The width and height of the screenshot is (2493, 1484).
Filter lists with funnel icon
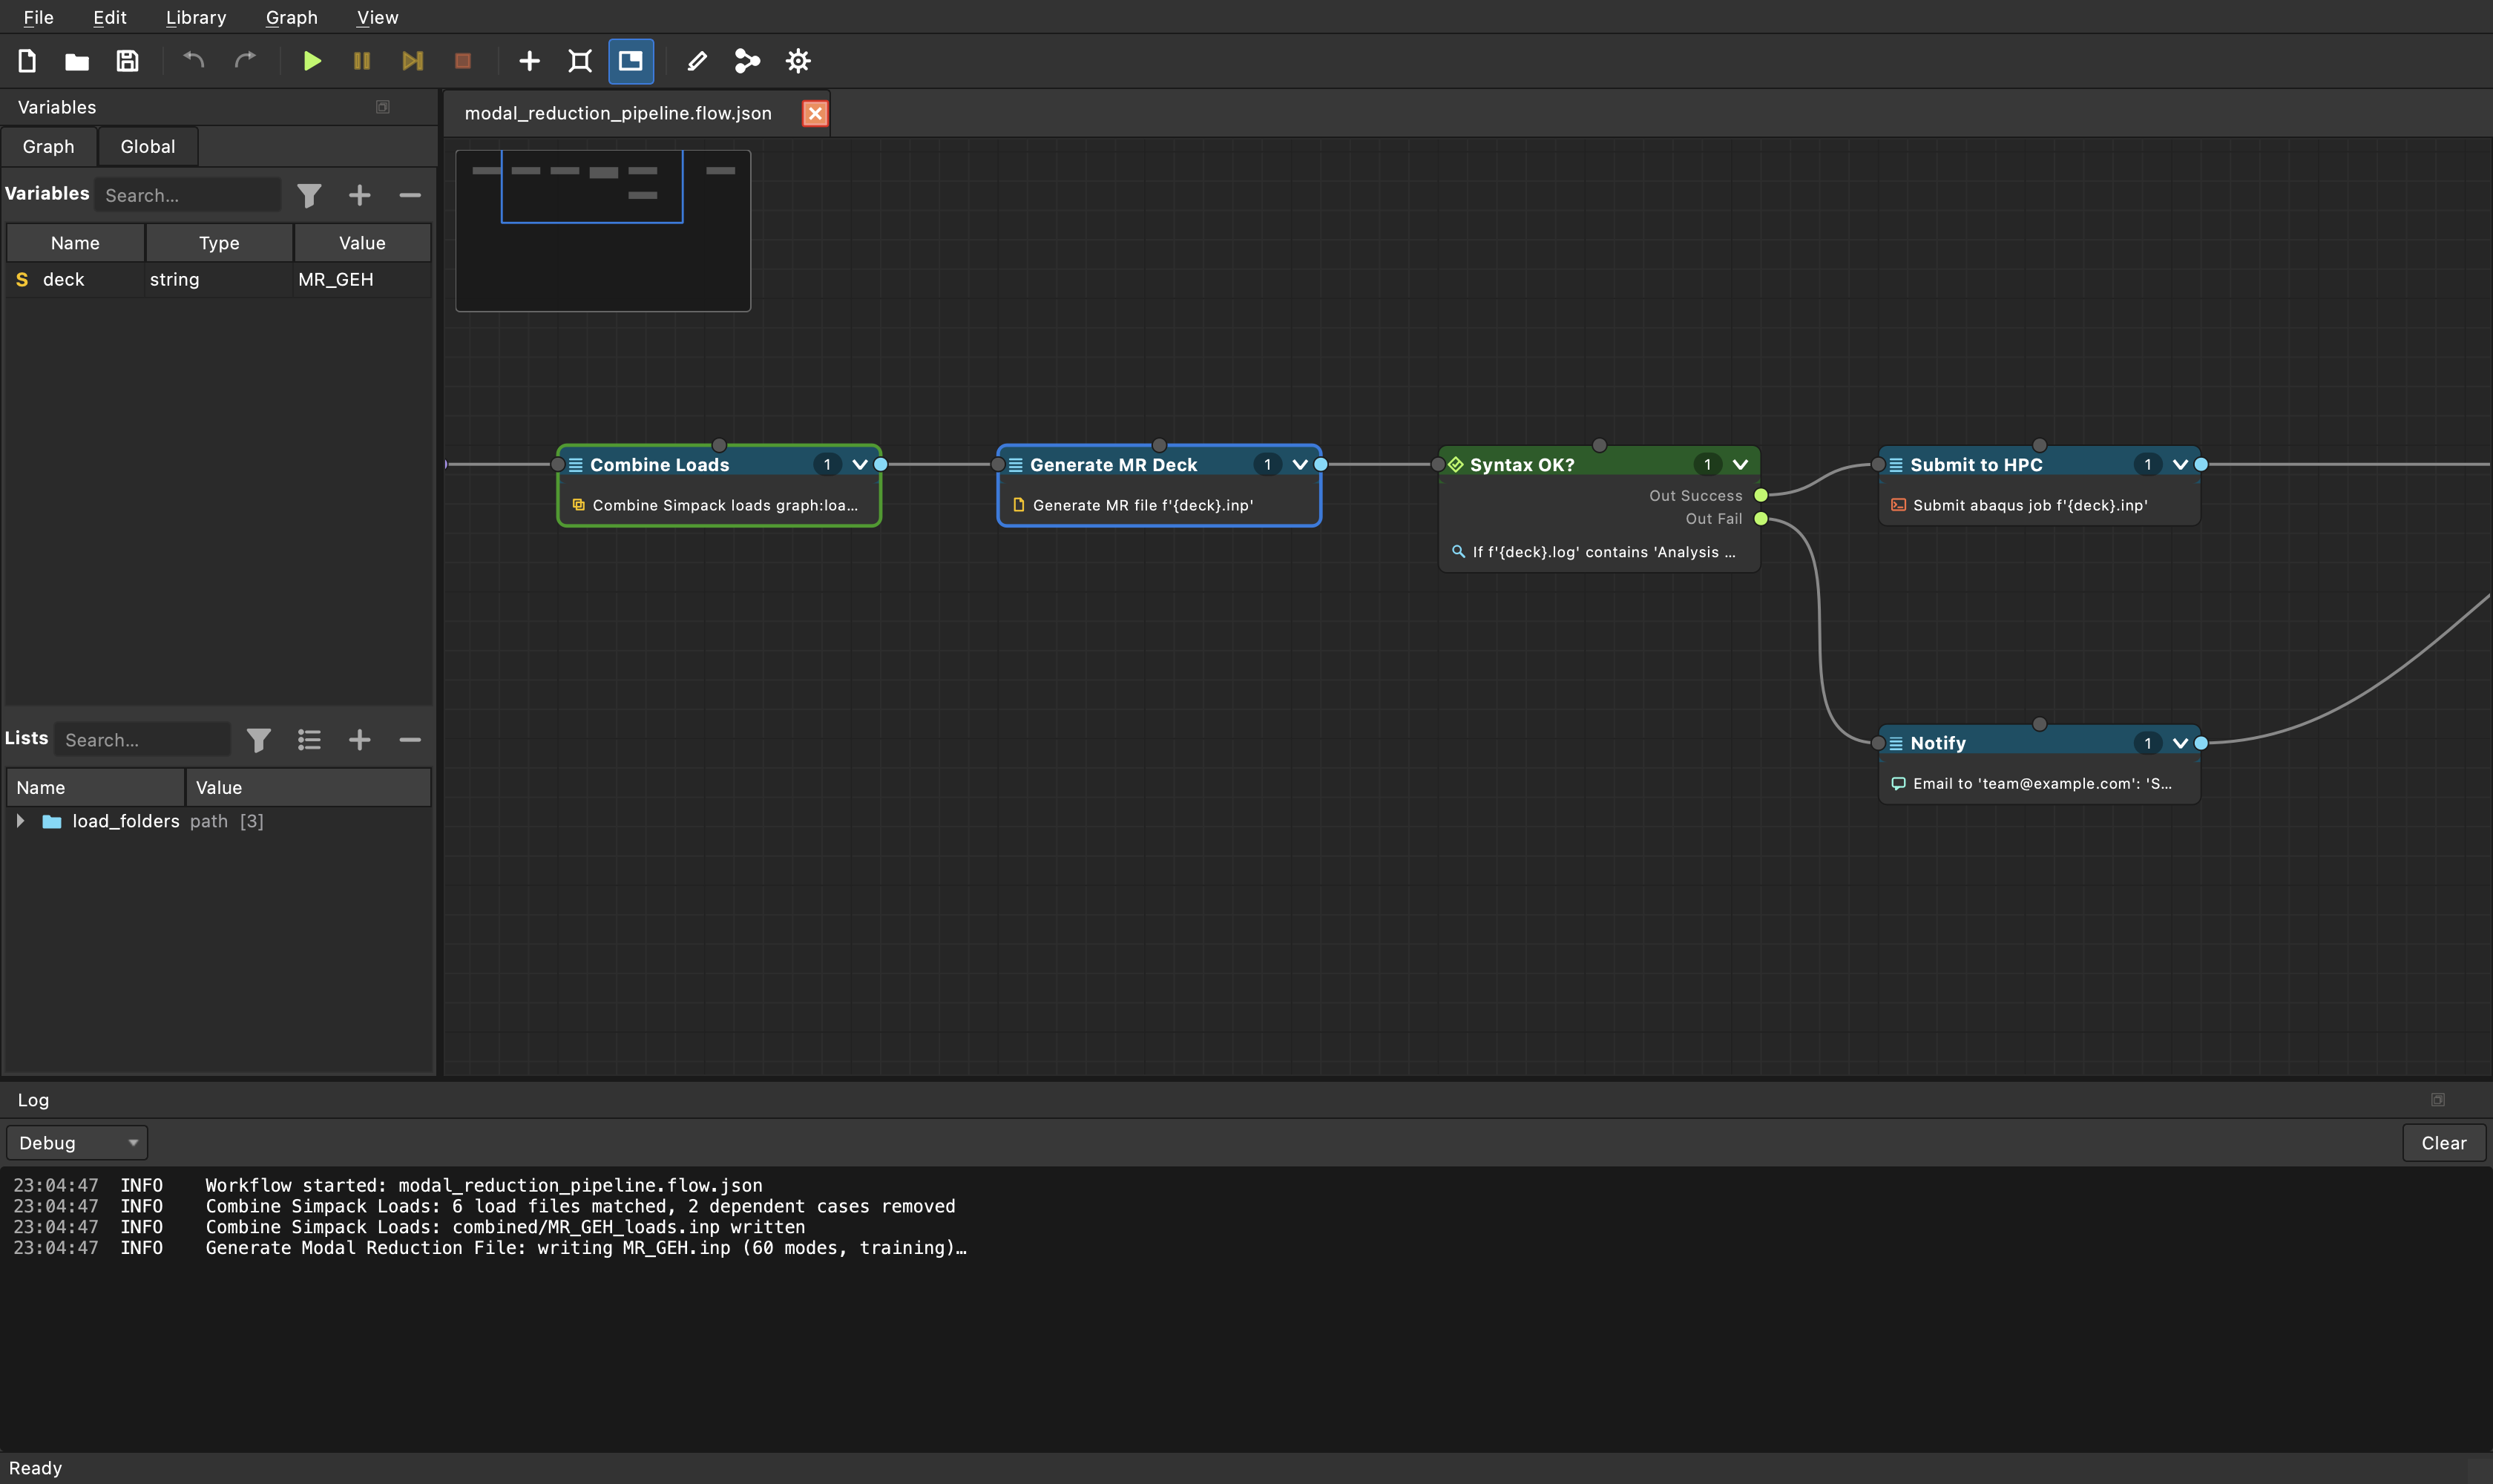click(x=259, y=740)
